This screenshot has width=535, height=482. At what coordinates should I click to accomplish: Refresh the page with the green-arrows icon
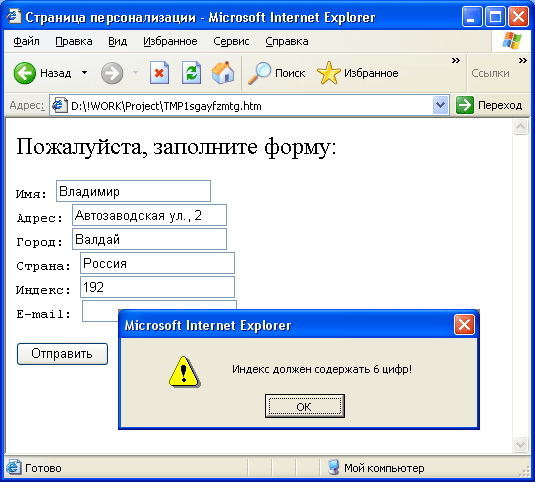coord(191,73)
